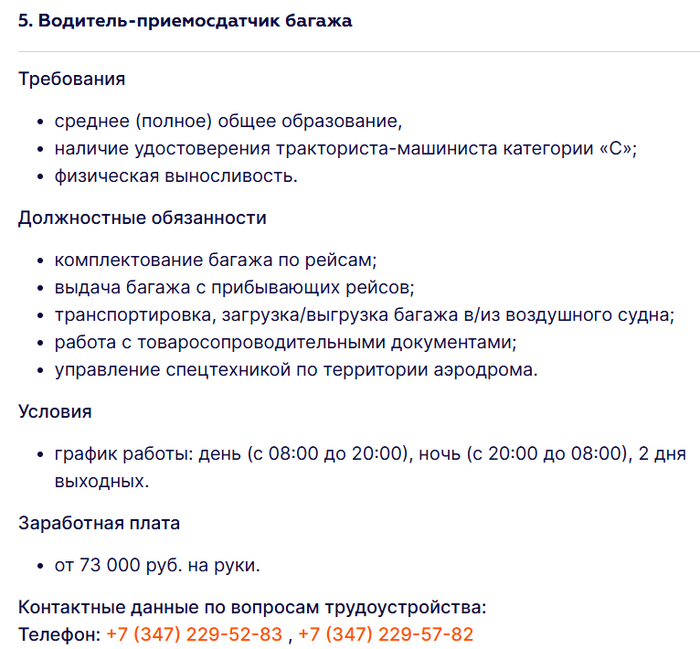Image resolution: width=700 pixels, height=649 pixels.
Task: Click the "Контактные данные по вопросам трудоустройства" line
Action: pyautogui.click(x=252, y=607)
